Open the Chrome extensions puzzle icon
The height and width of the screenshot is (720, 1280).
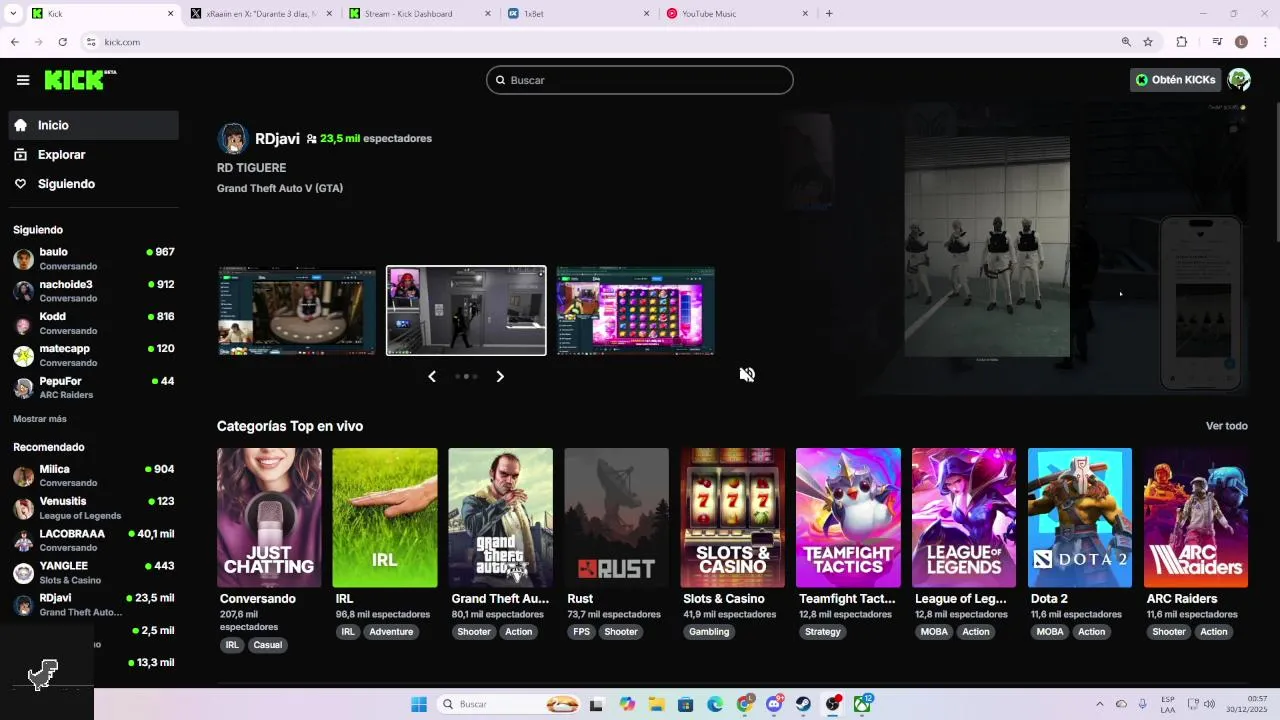(1182, 42)
